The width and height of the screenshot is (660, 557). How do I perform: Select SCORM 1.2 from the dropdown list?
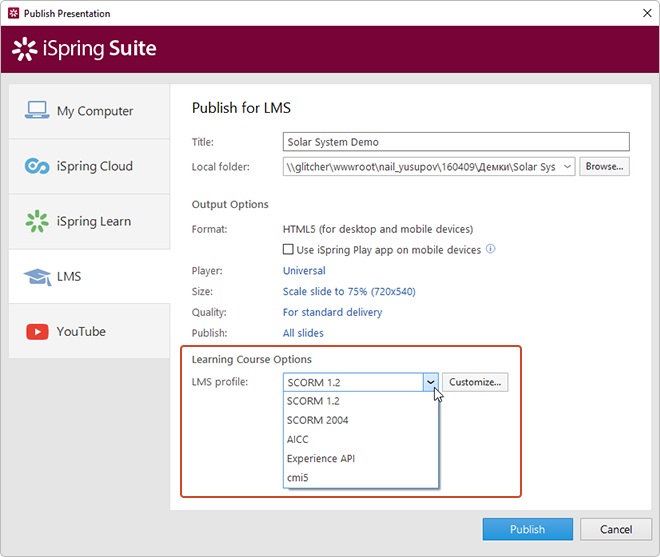tap(361, 401)
